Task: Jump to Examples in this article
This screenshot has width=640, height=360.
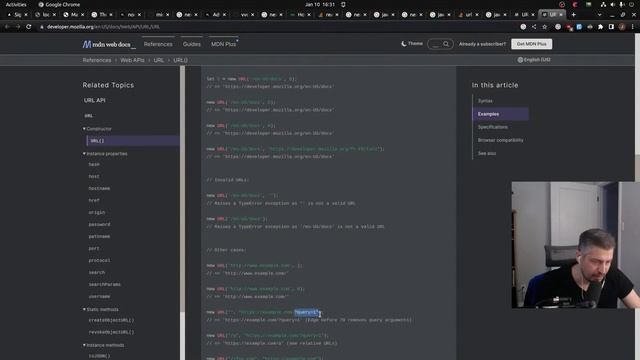Action: click(x=500, y=114)
